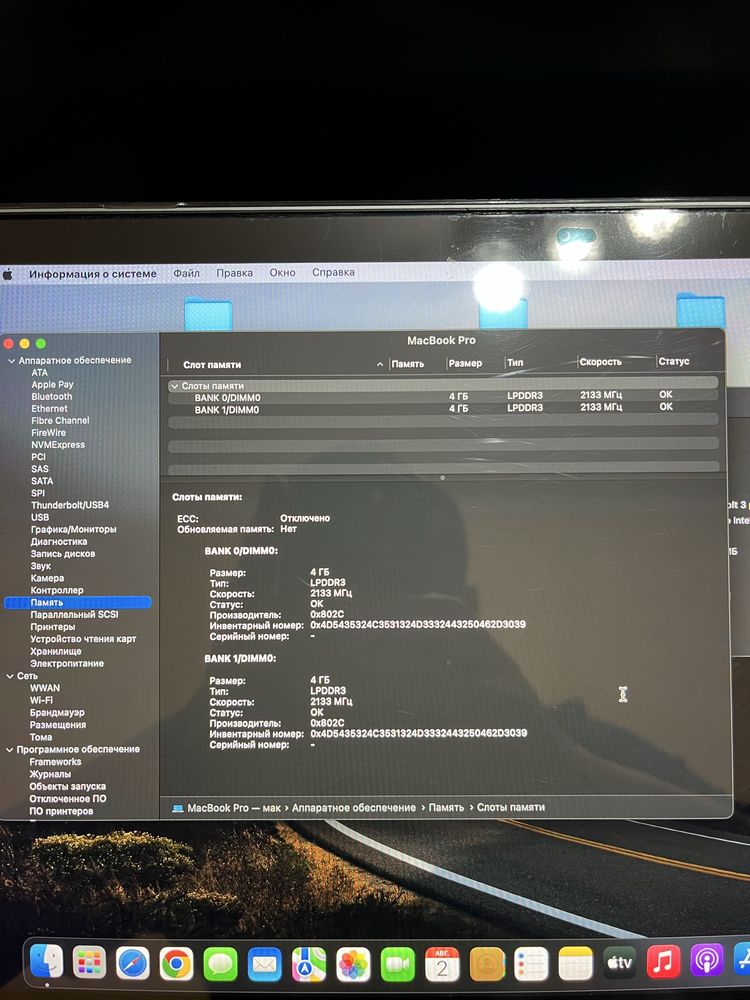Open Finder from the Dock
Viewport: 750px width, 1000px height.
(x=47, y=961)
